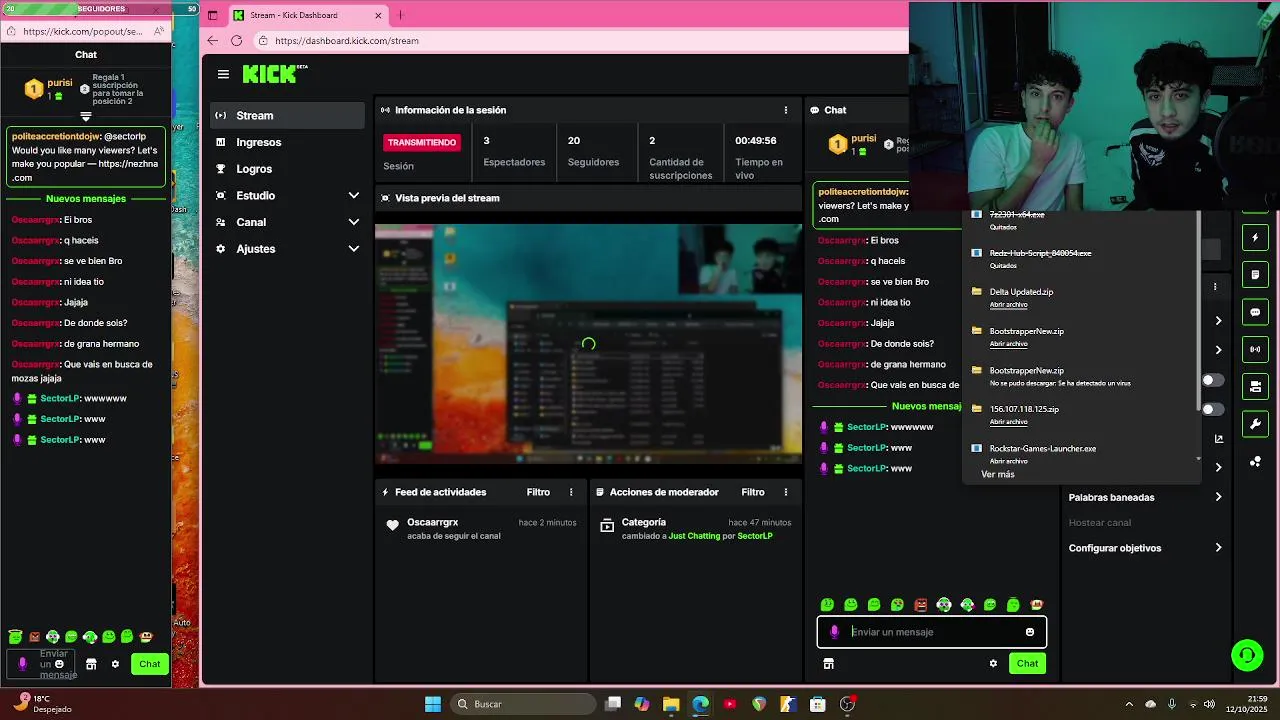Click the popout chat address bar
The image size is (1280, 720).
86,31
